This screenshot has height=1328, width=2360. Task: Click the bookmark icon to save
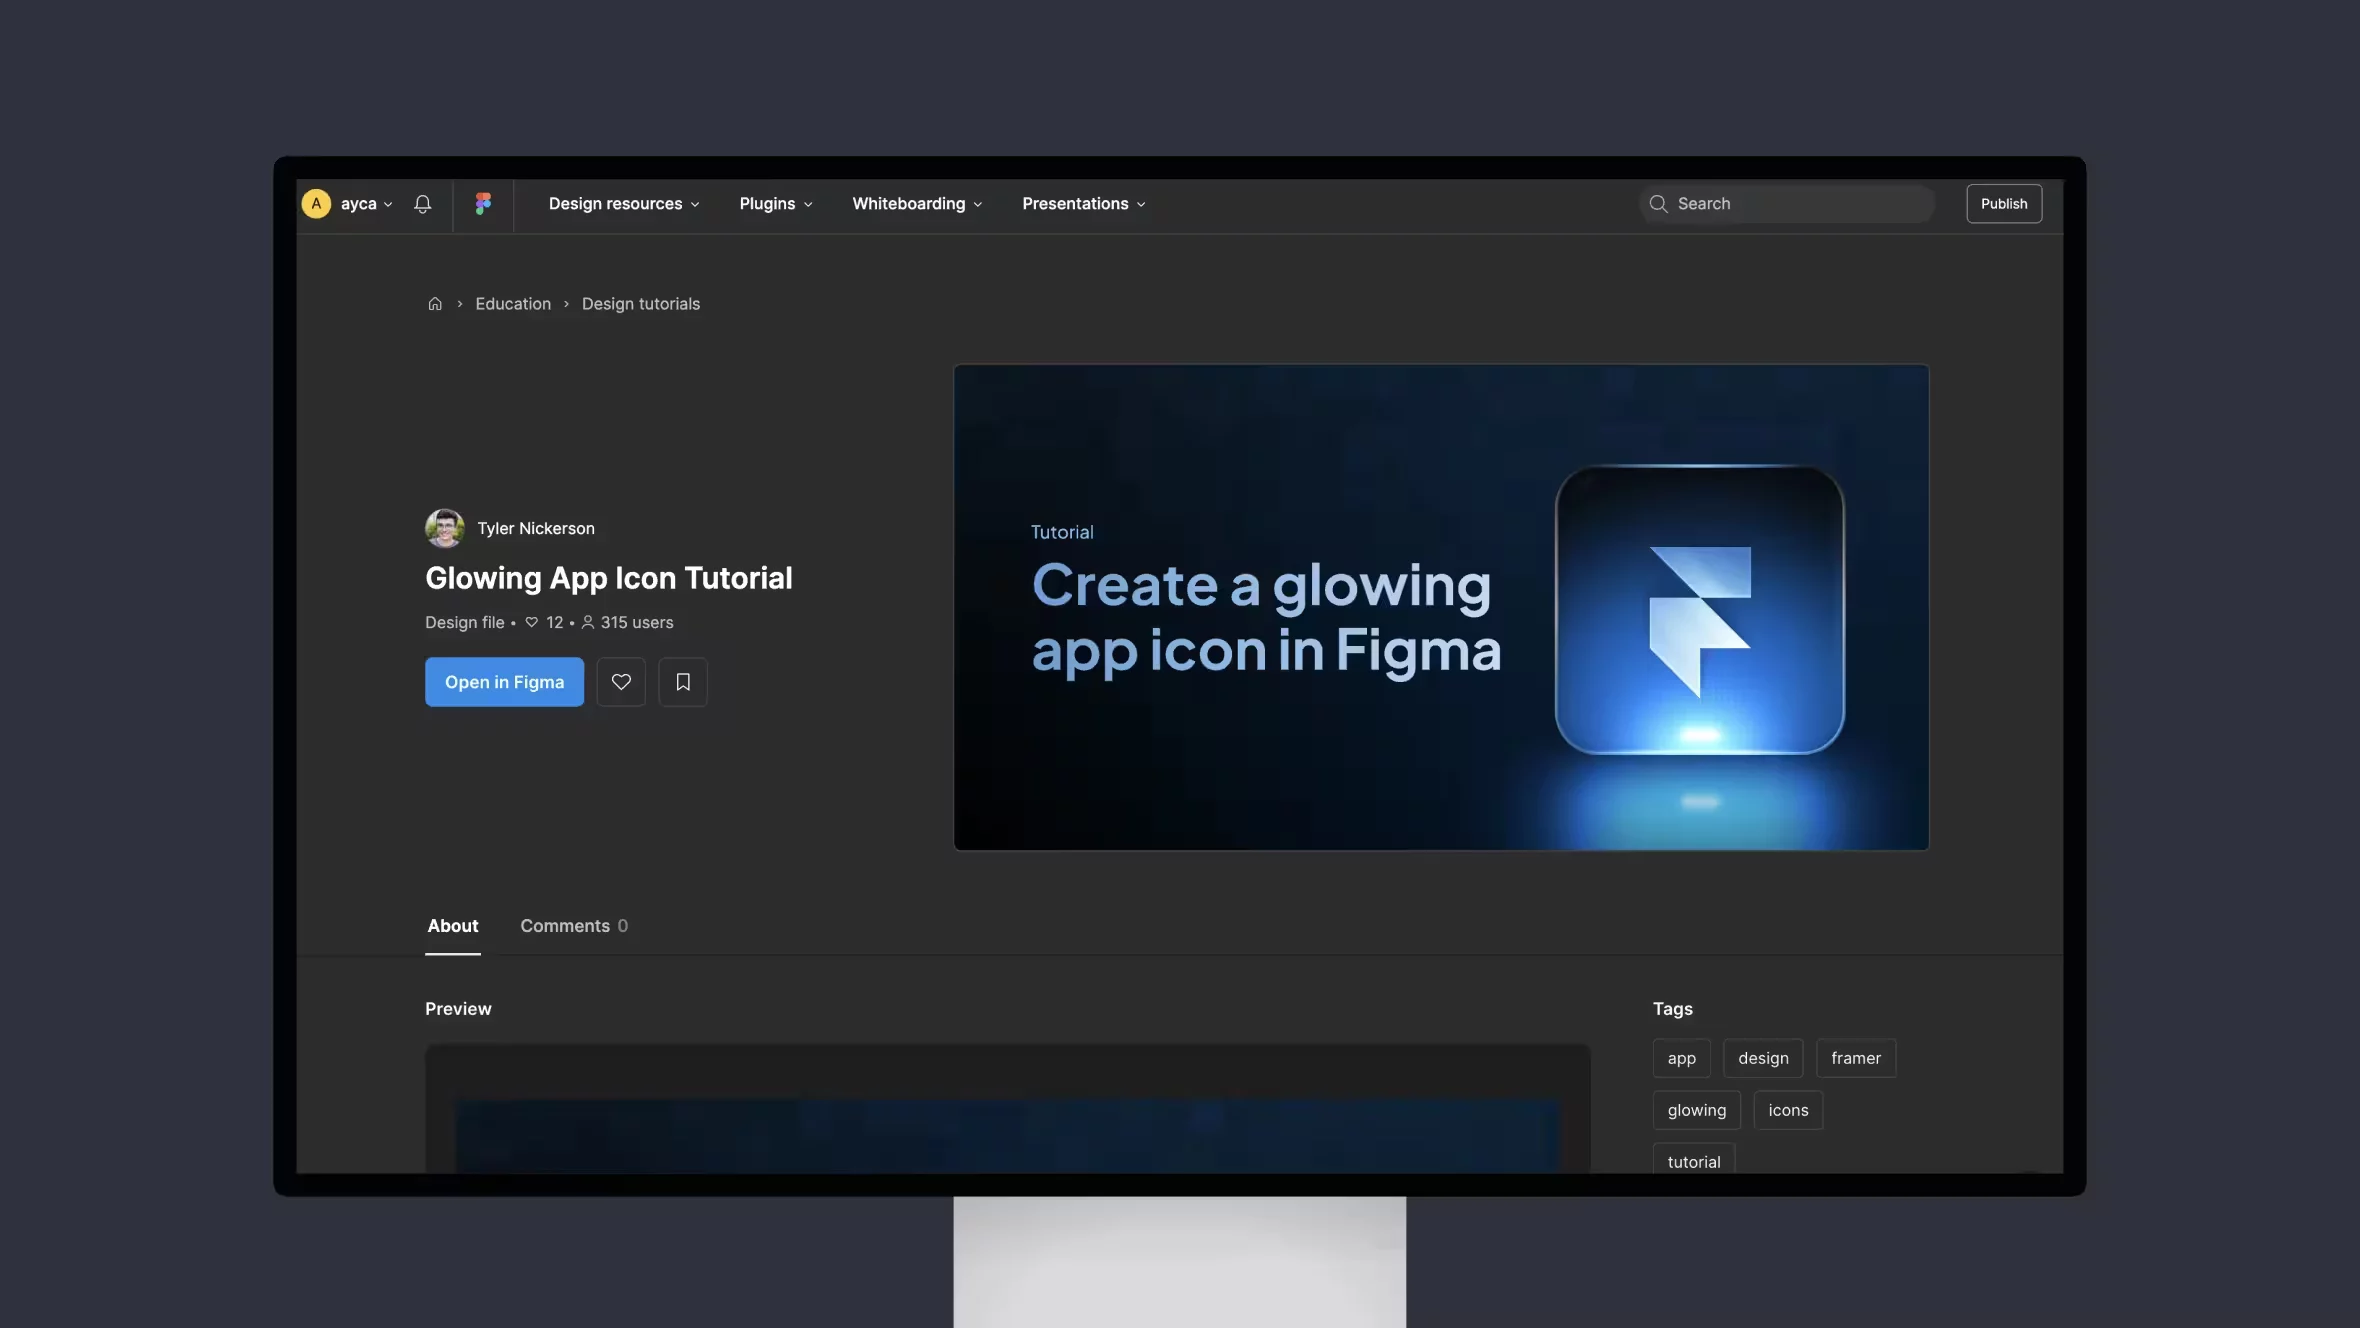pyautogui.click(x=684, y=681)
